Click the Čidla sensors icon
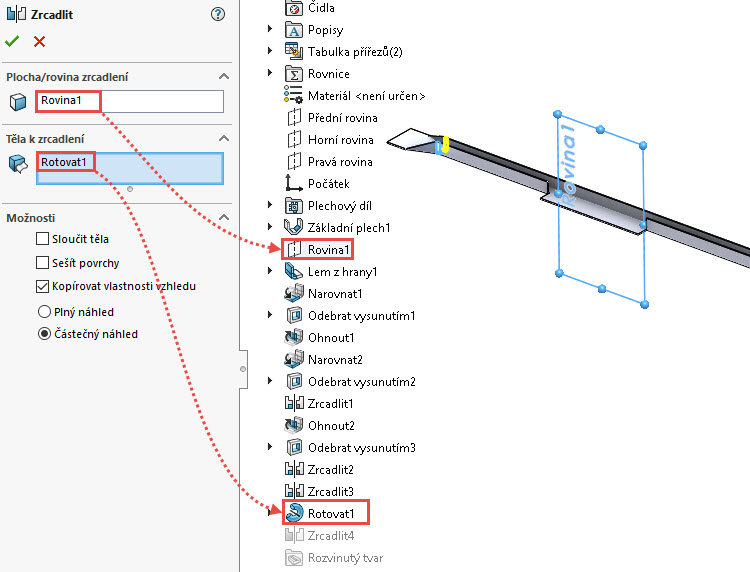The height and width of the screenshot is (572, 750). [x=294, y=8]
